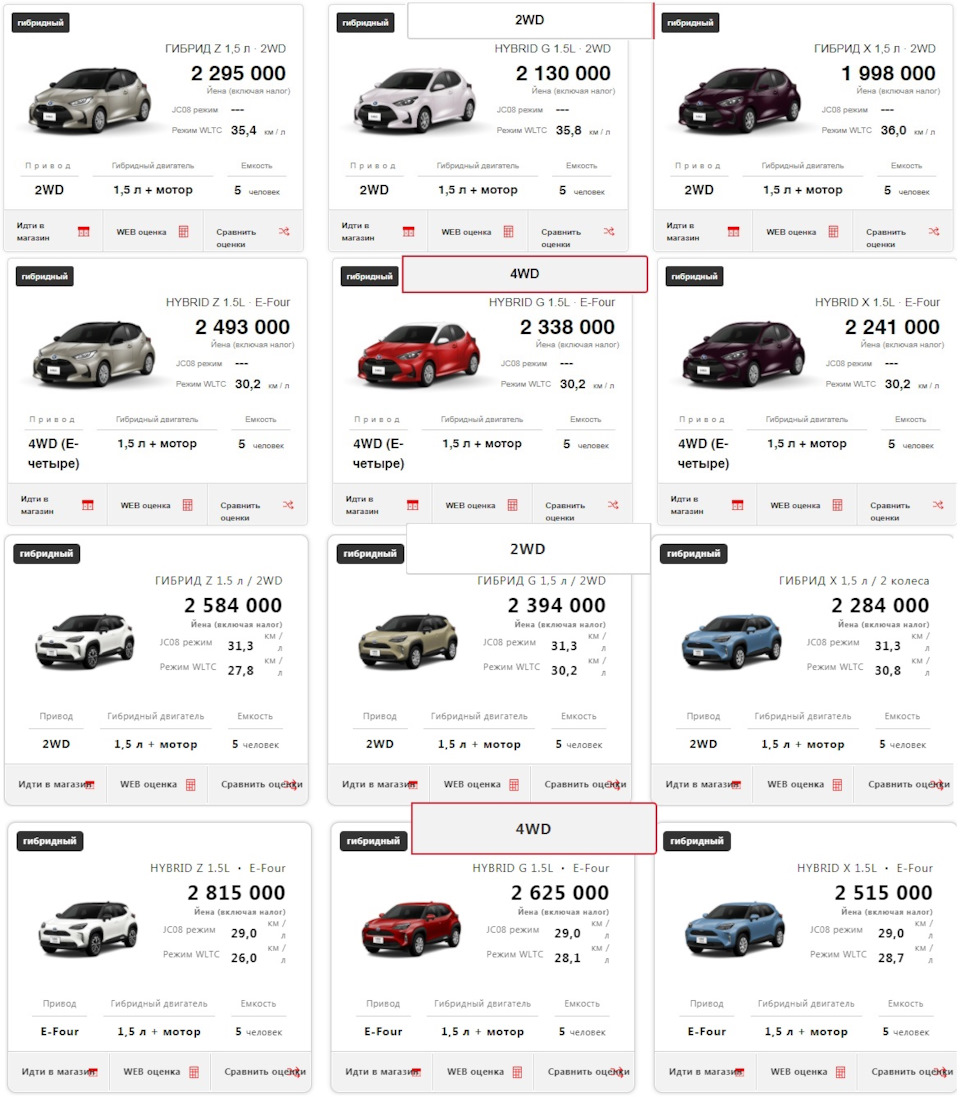The width and height of the screenshot is (960, 1097).
Task: Click the store icon on the 2 241 000 card
Action: pos(737,505)
